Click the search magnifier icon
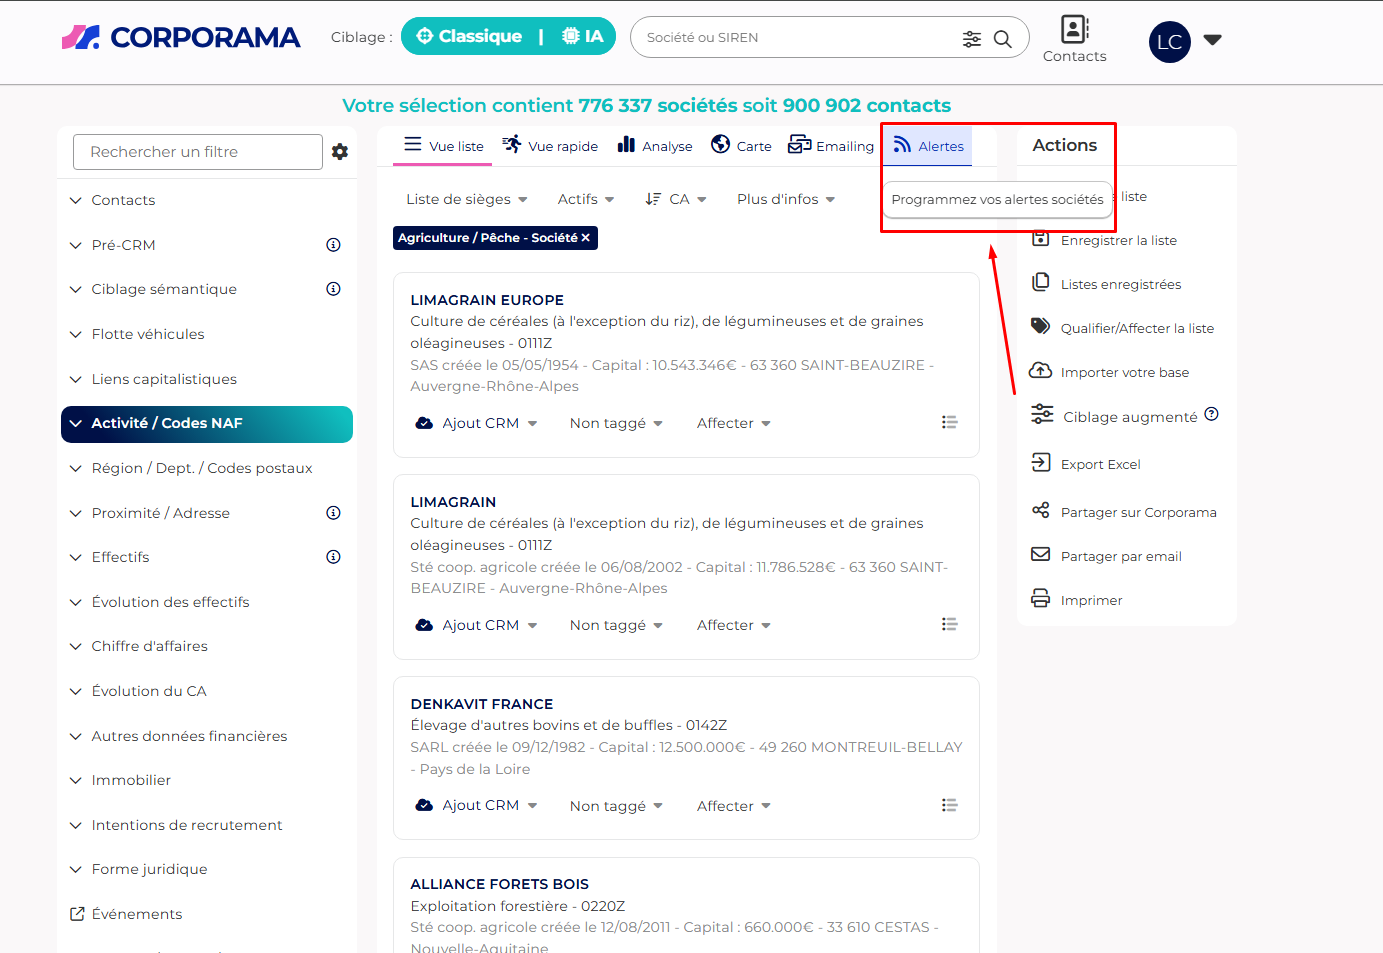This screenshot has width=1383, height=953. 1002,38
